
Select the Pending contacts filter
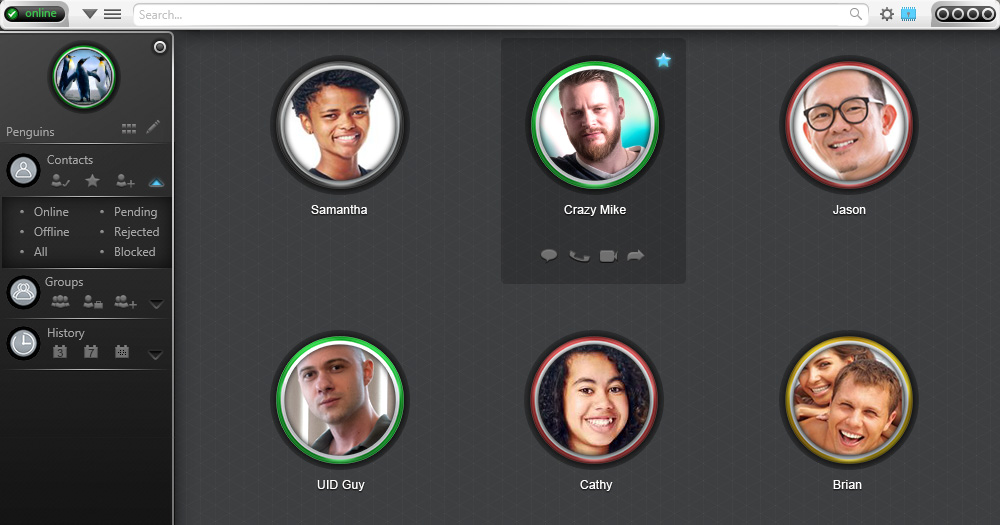pyautogui.click(x=135, y=212)
